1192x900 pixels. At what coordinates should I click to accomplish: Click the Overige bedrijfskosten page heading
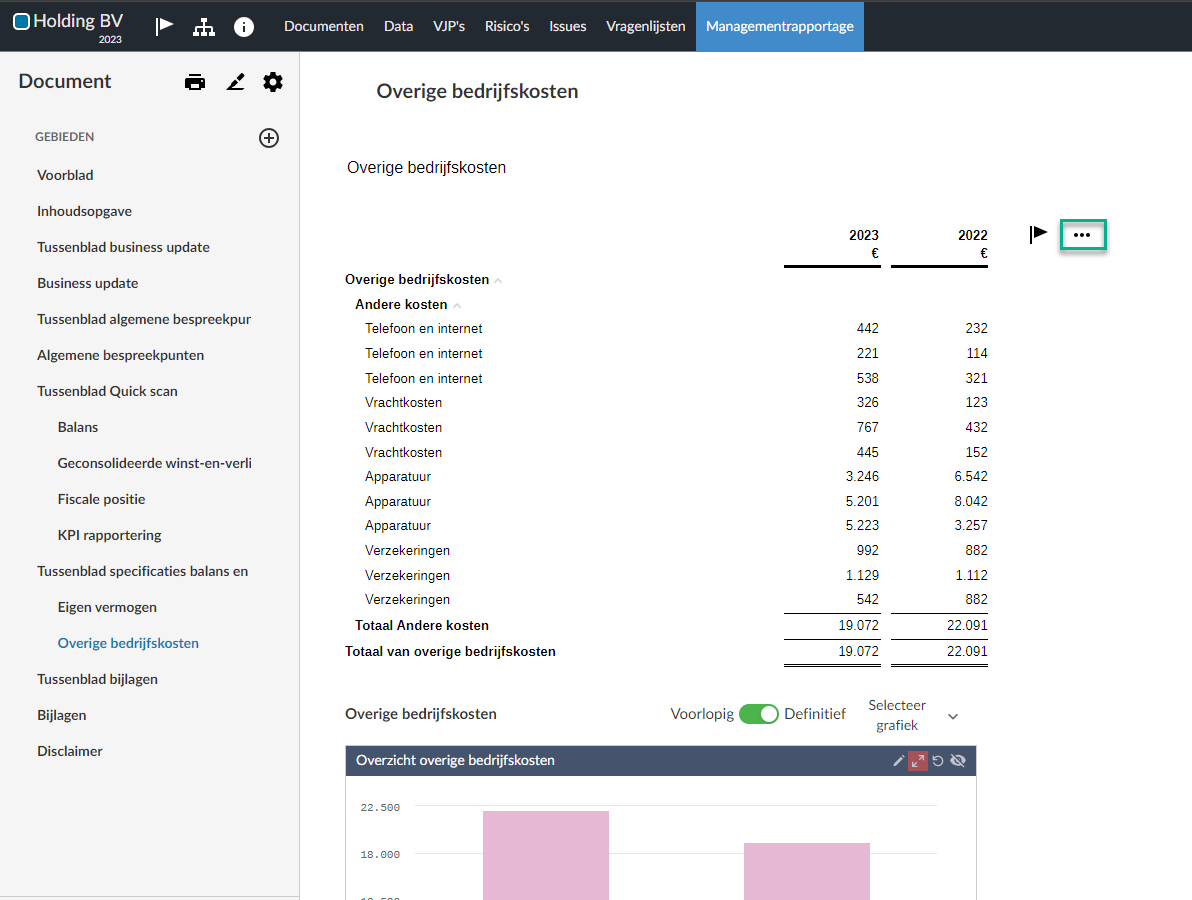[477, 91]
